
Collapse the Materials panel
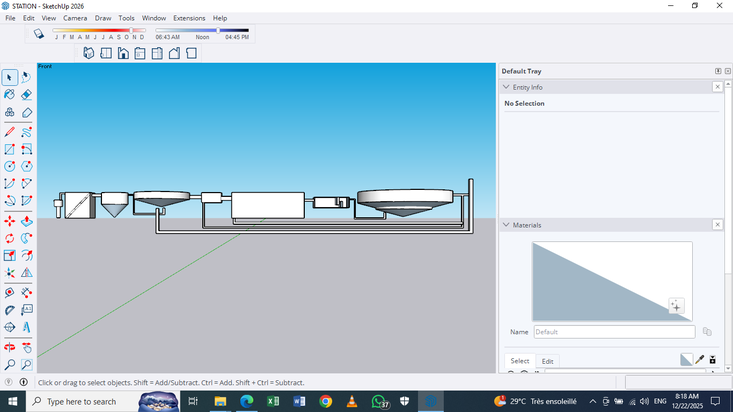pos(506,225)
